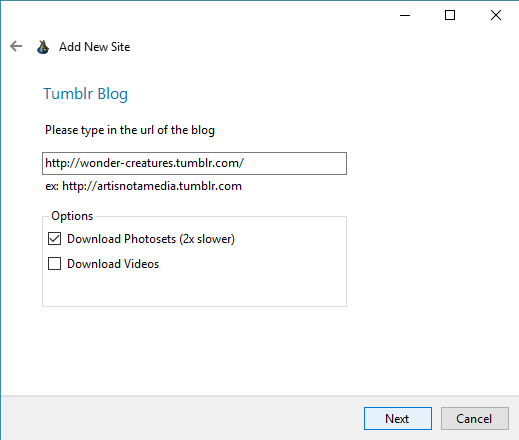Go back using the arrow icon
This screenshot has width=519, height=440.
tap(16, 46)
